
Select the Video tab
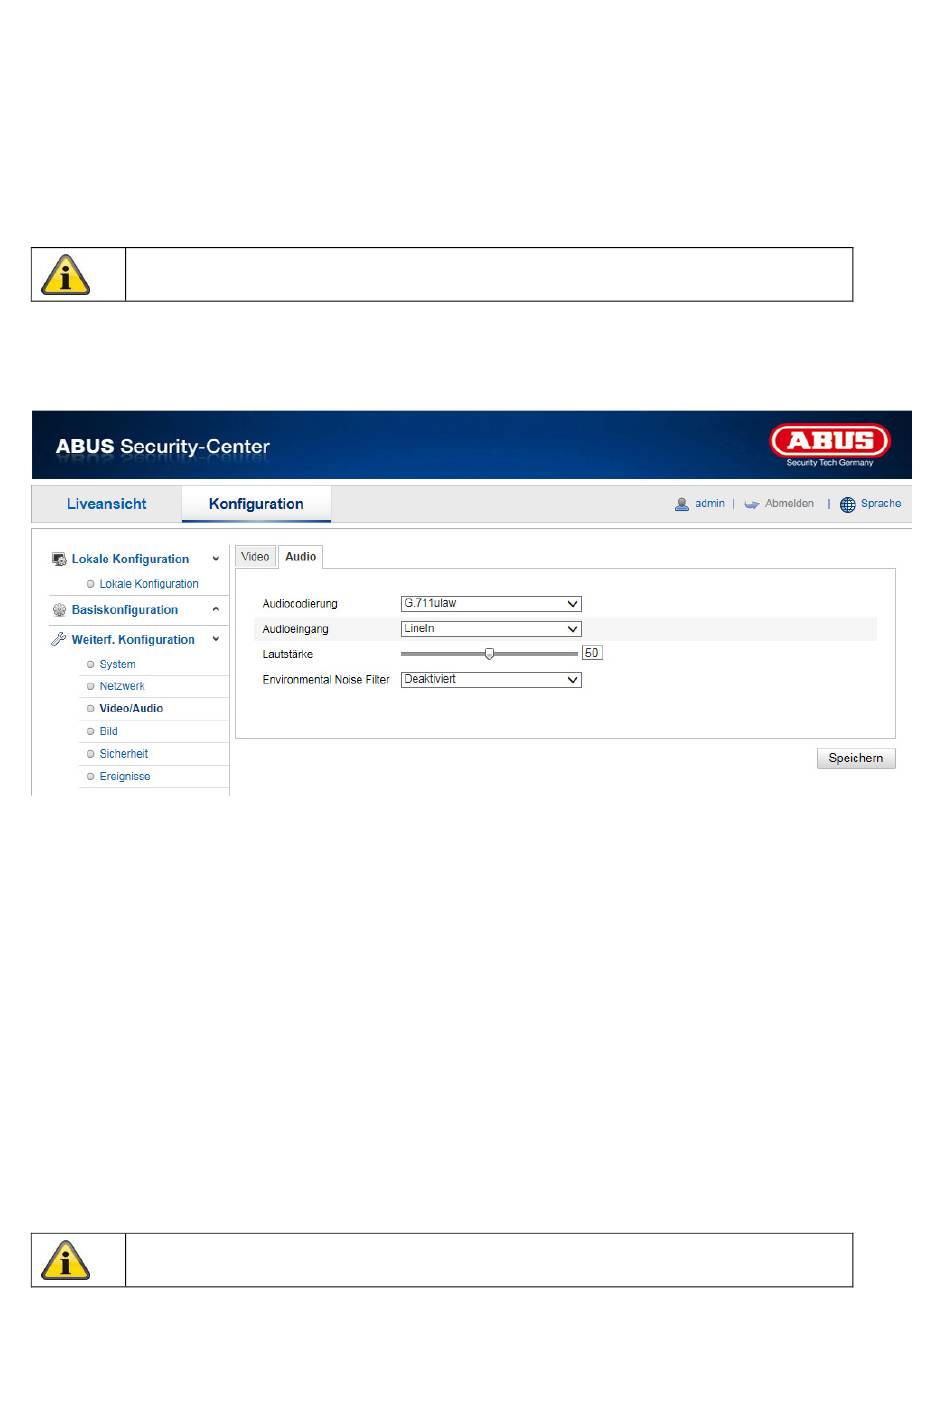click(x=255, y=557)
